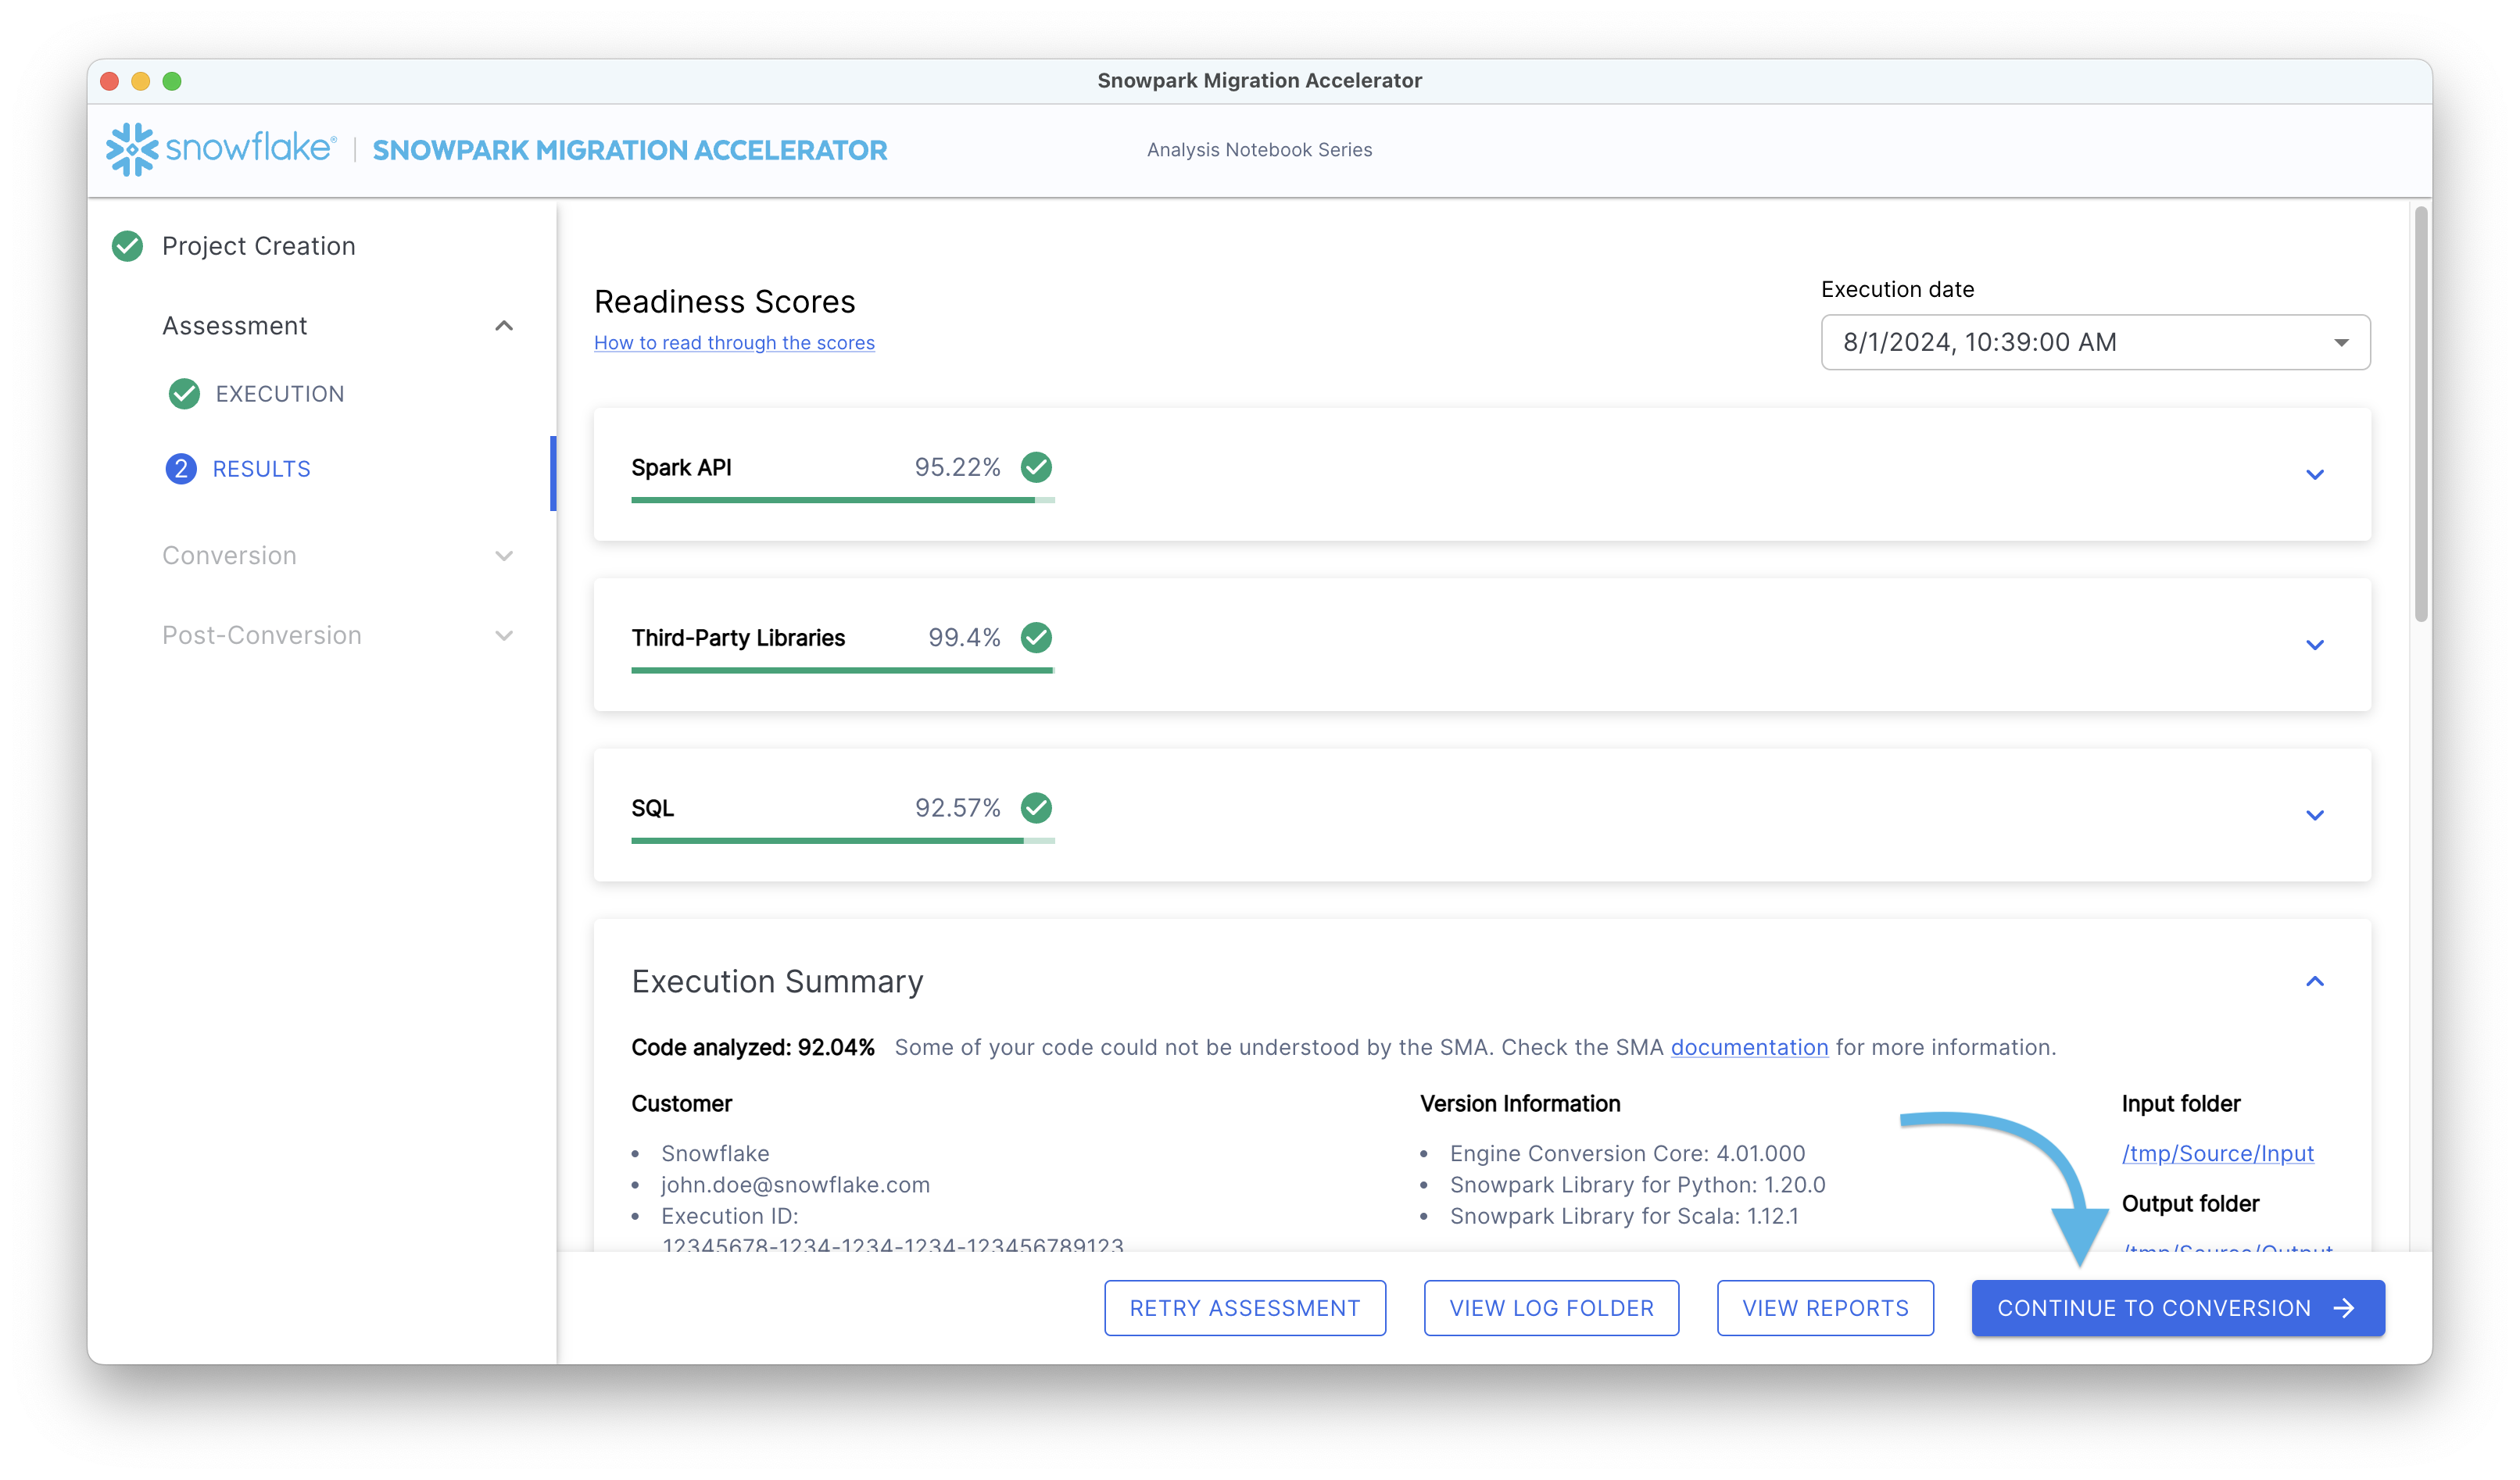Collapse the Execution Summary panel
Screen dimensions: 2520x1480
pyautogui.click(x=2314, y=982)
